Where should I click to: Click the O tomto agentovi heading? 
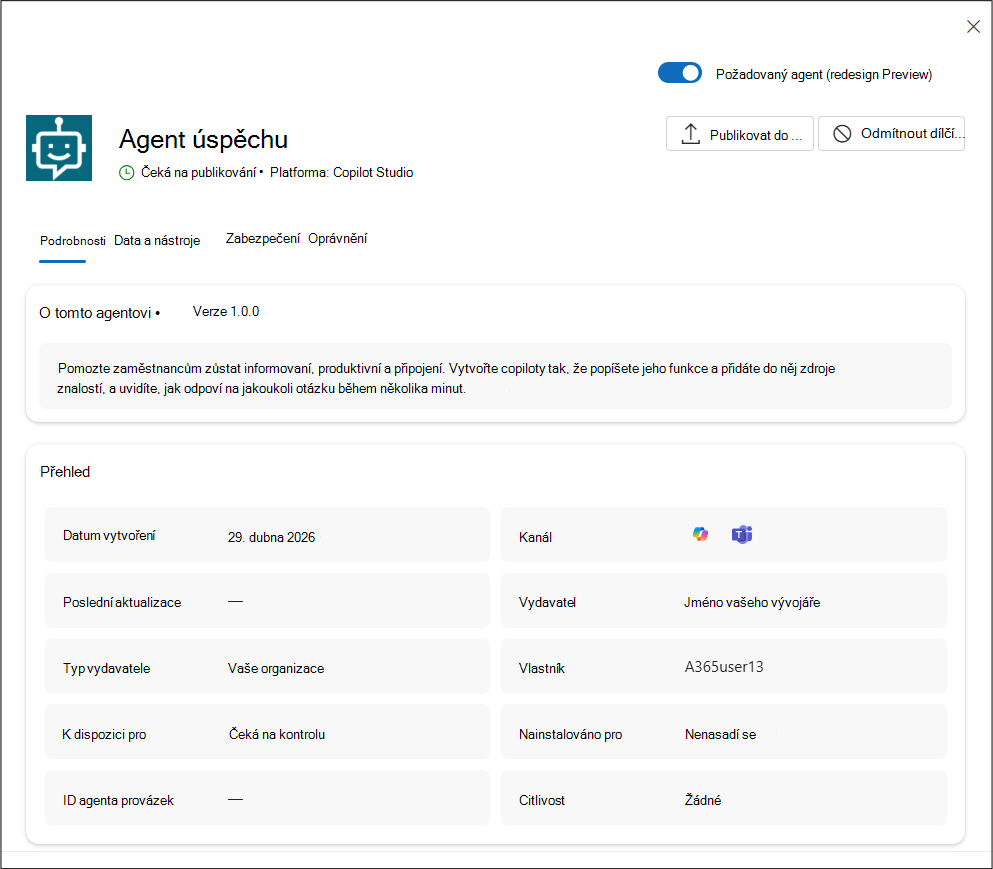[95, 313]
